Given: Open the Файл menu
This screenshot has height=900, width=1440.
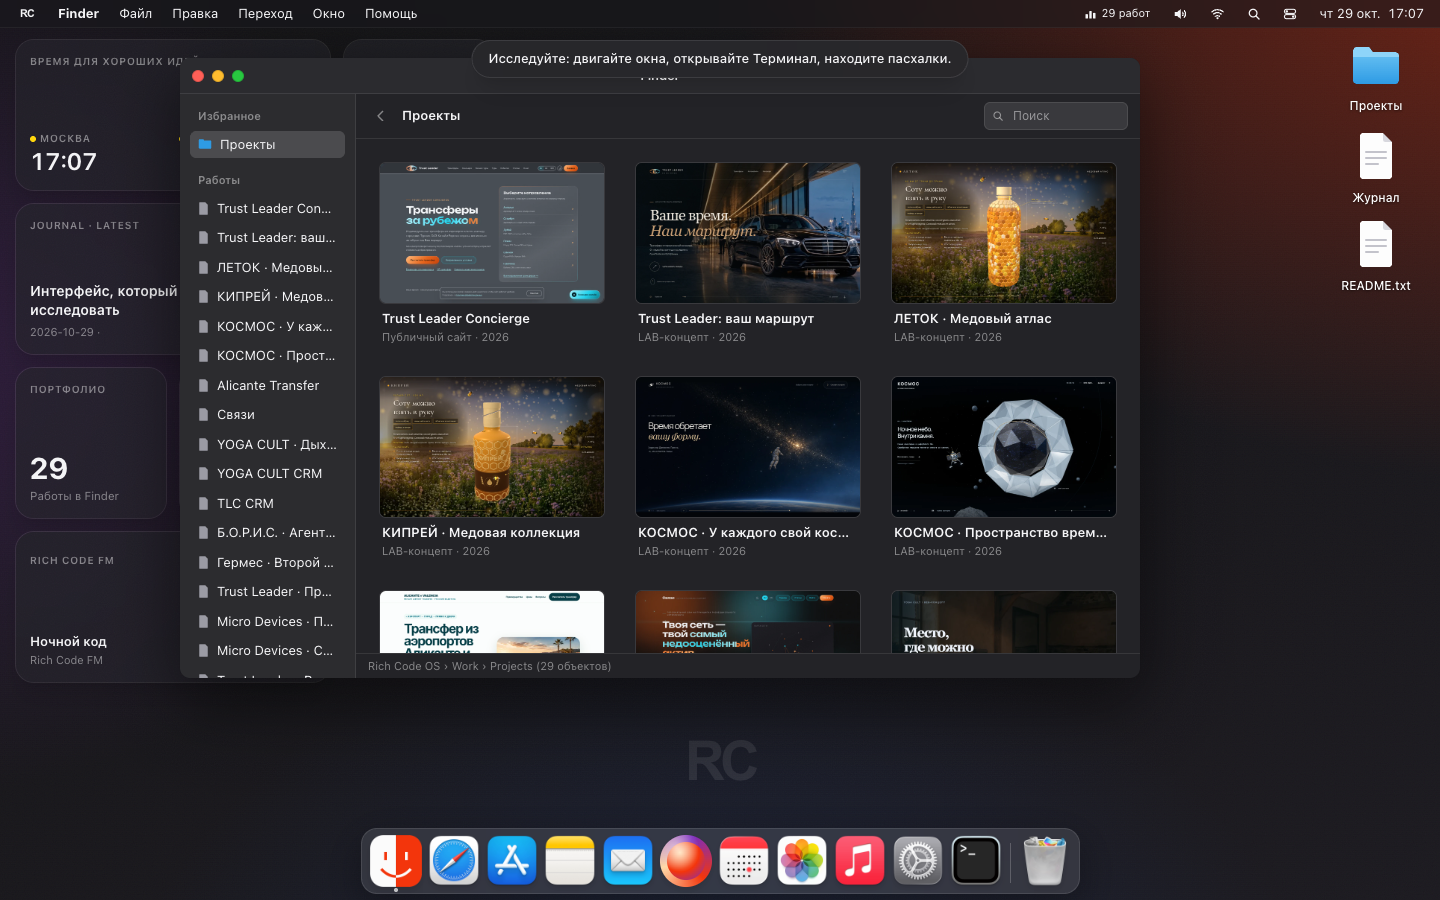Looking at the screenshot, I should click(136, 14).
